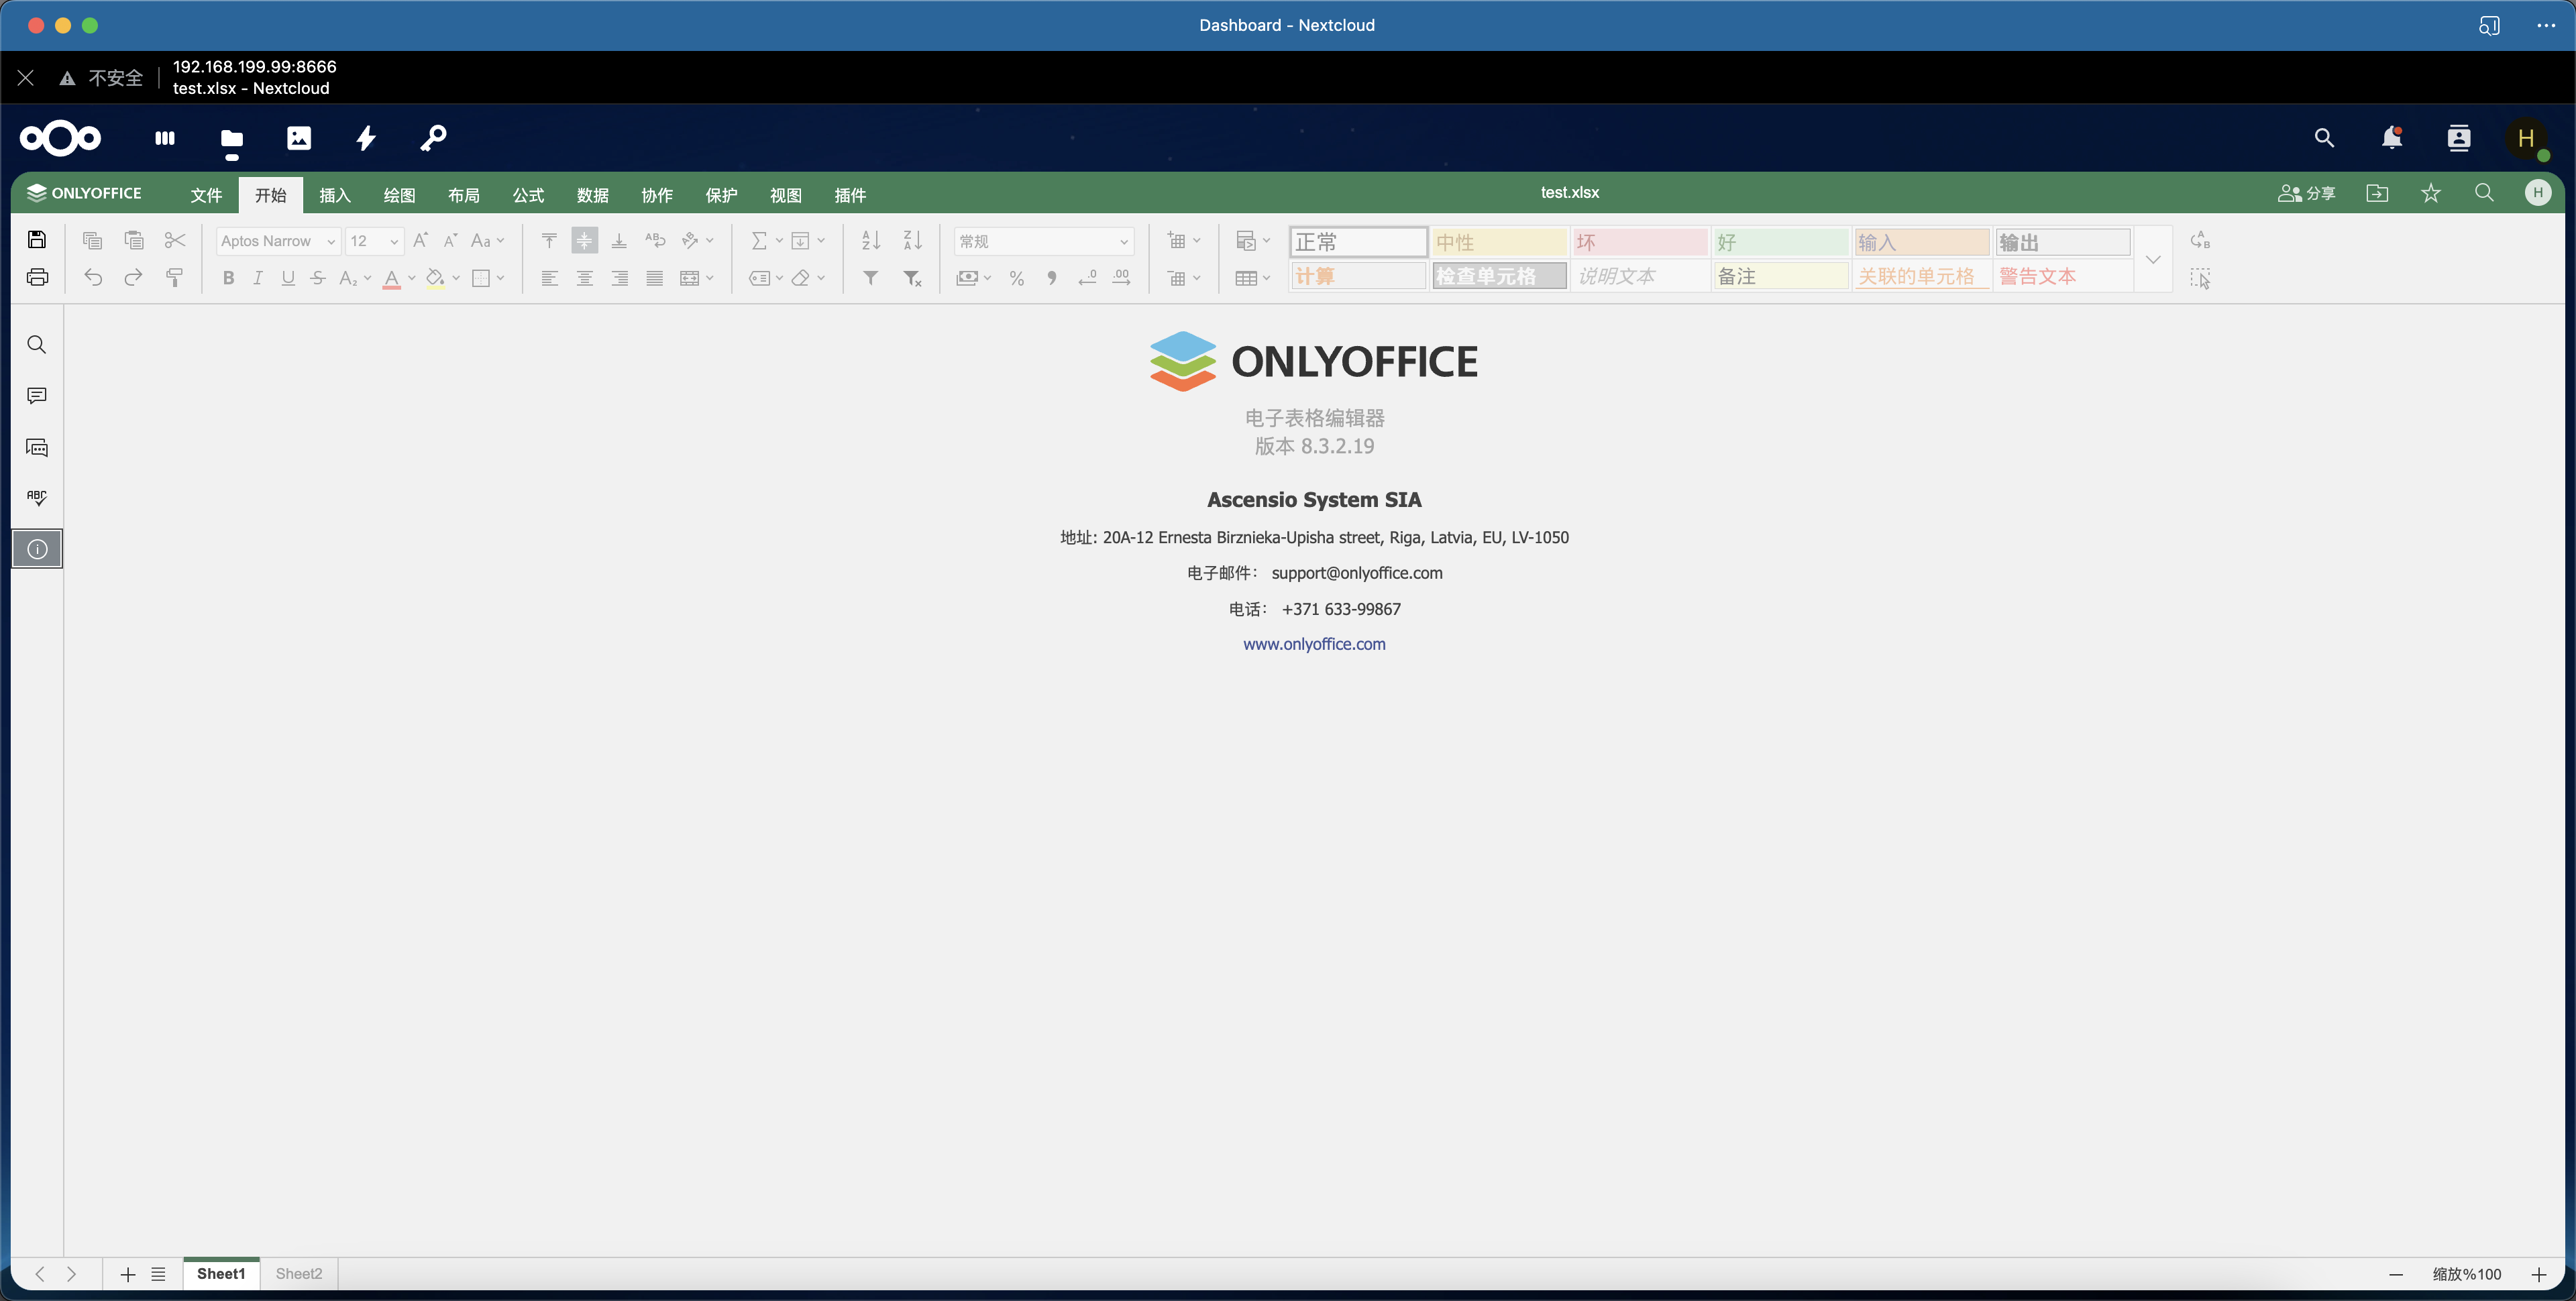
Task: Click the Filter funnel icon
Action: coord(871,278)
